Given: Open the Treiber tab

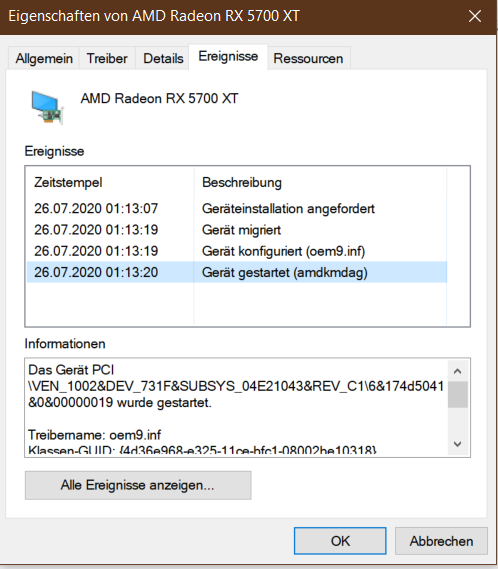Looking at the screenshot, I should 107,58.
